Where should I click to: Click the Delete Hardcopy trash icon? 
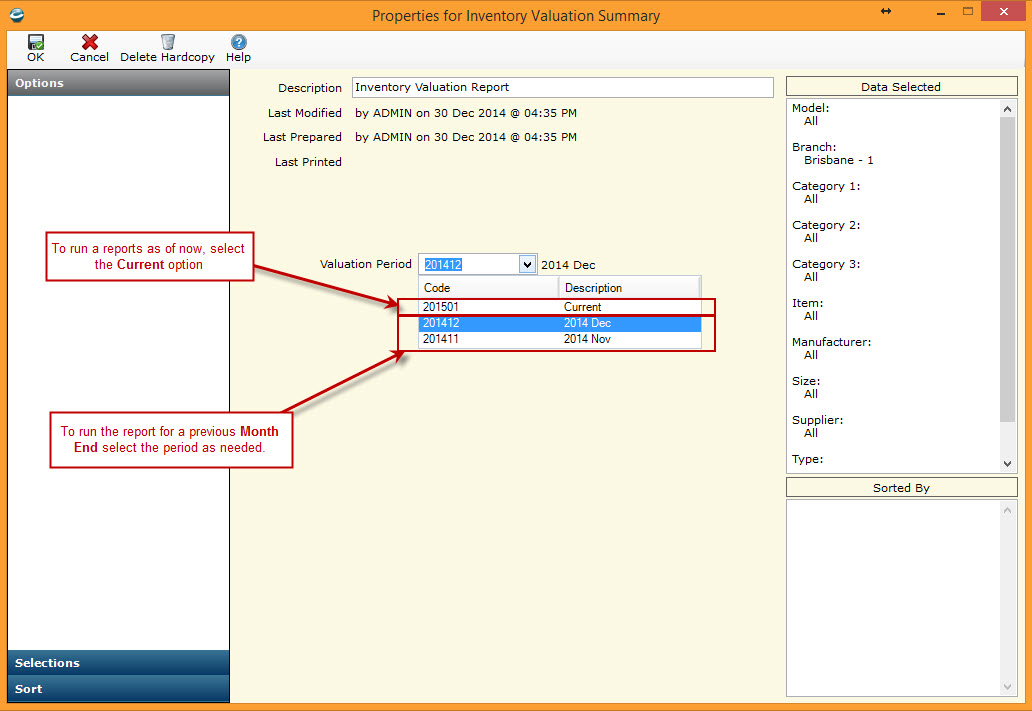pos(168,42)
